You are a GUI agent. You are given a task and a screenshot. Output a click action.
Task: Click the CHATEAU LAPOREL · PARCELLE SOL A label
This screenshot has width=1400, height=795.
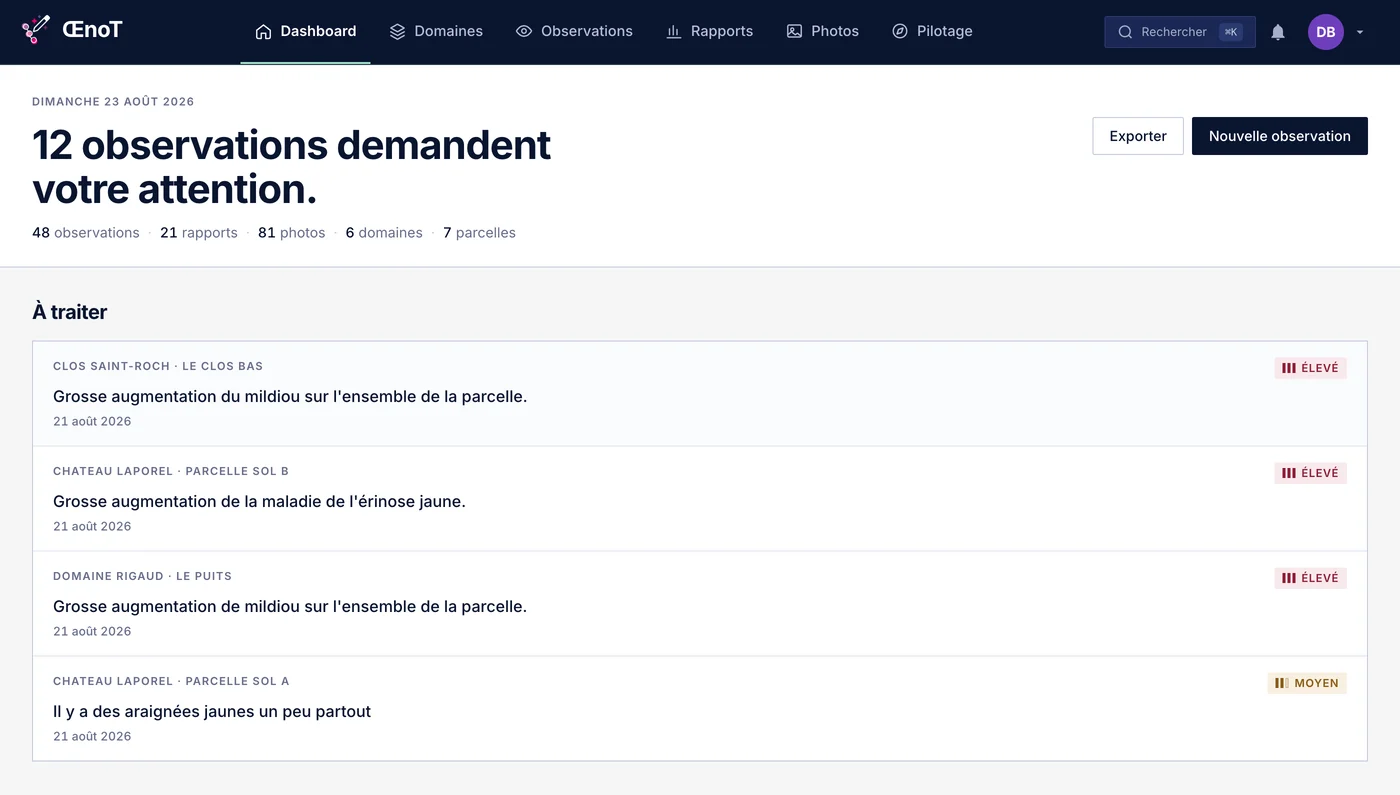(x=171, y=681)
